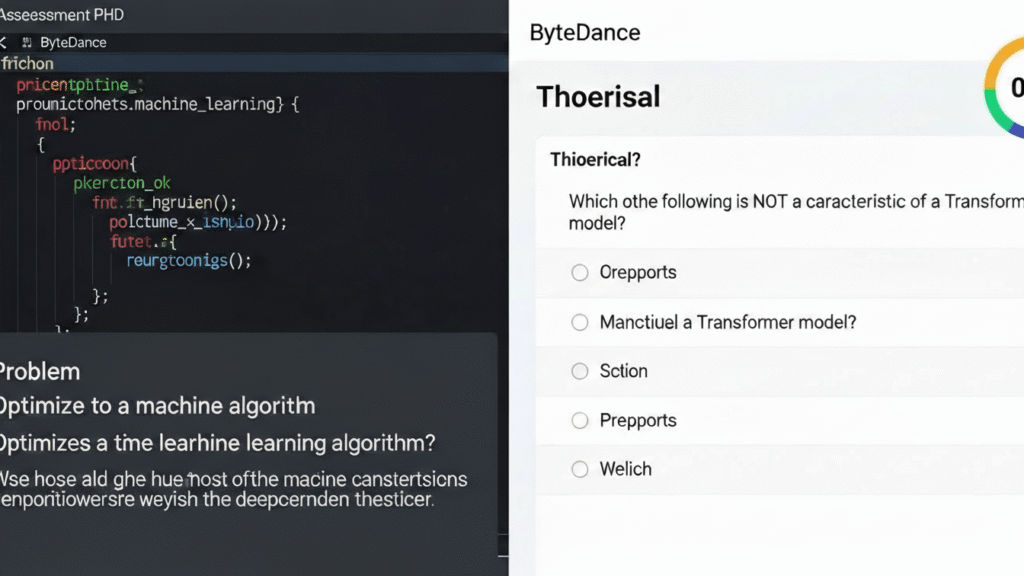Select the "Manctiuel a Transformer model?" option

point(579,321)
